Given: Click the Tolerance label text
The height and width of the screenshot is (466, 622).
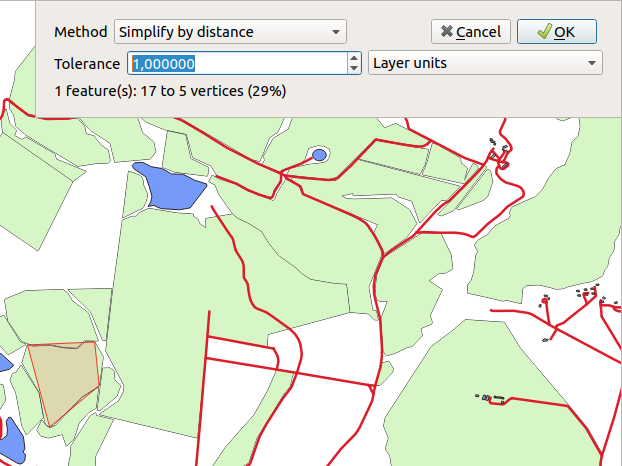Looking at the screenshot, I should (87, 64).
